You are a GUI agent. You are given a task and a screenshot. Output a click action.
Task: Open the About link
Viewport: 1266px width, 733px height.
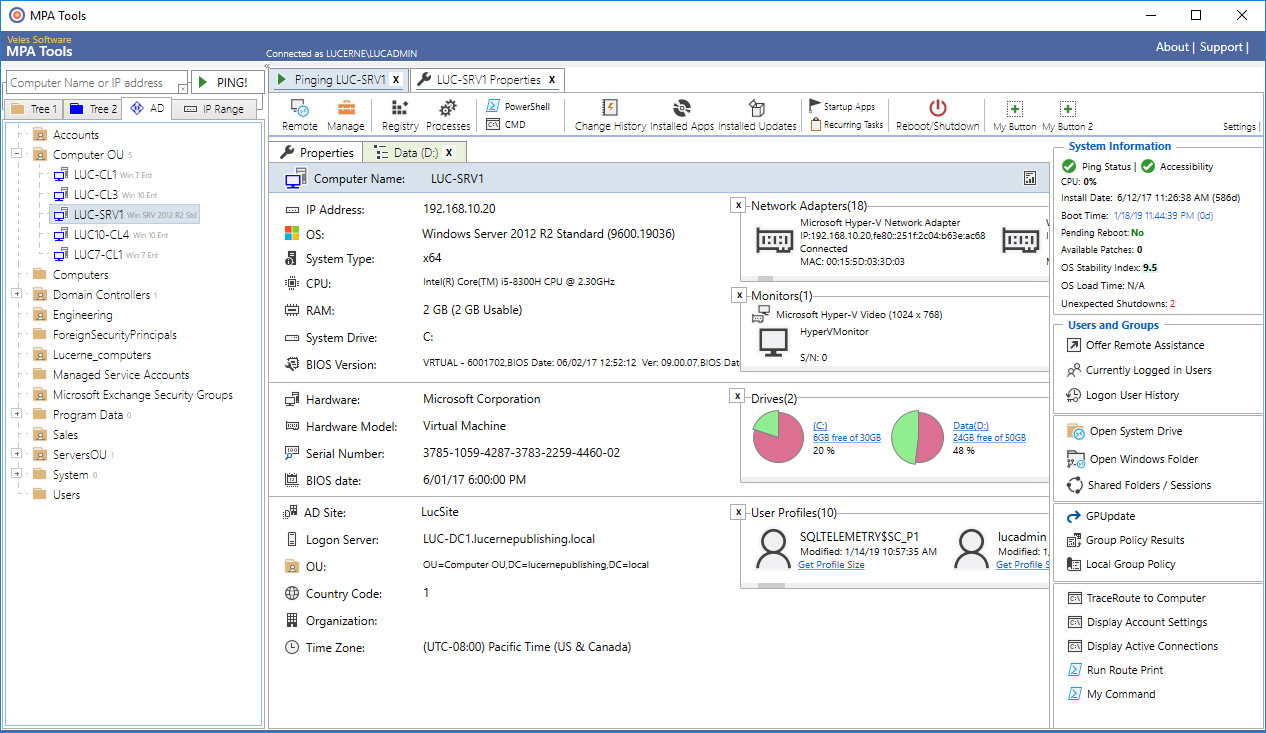tap(1172, 47)
